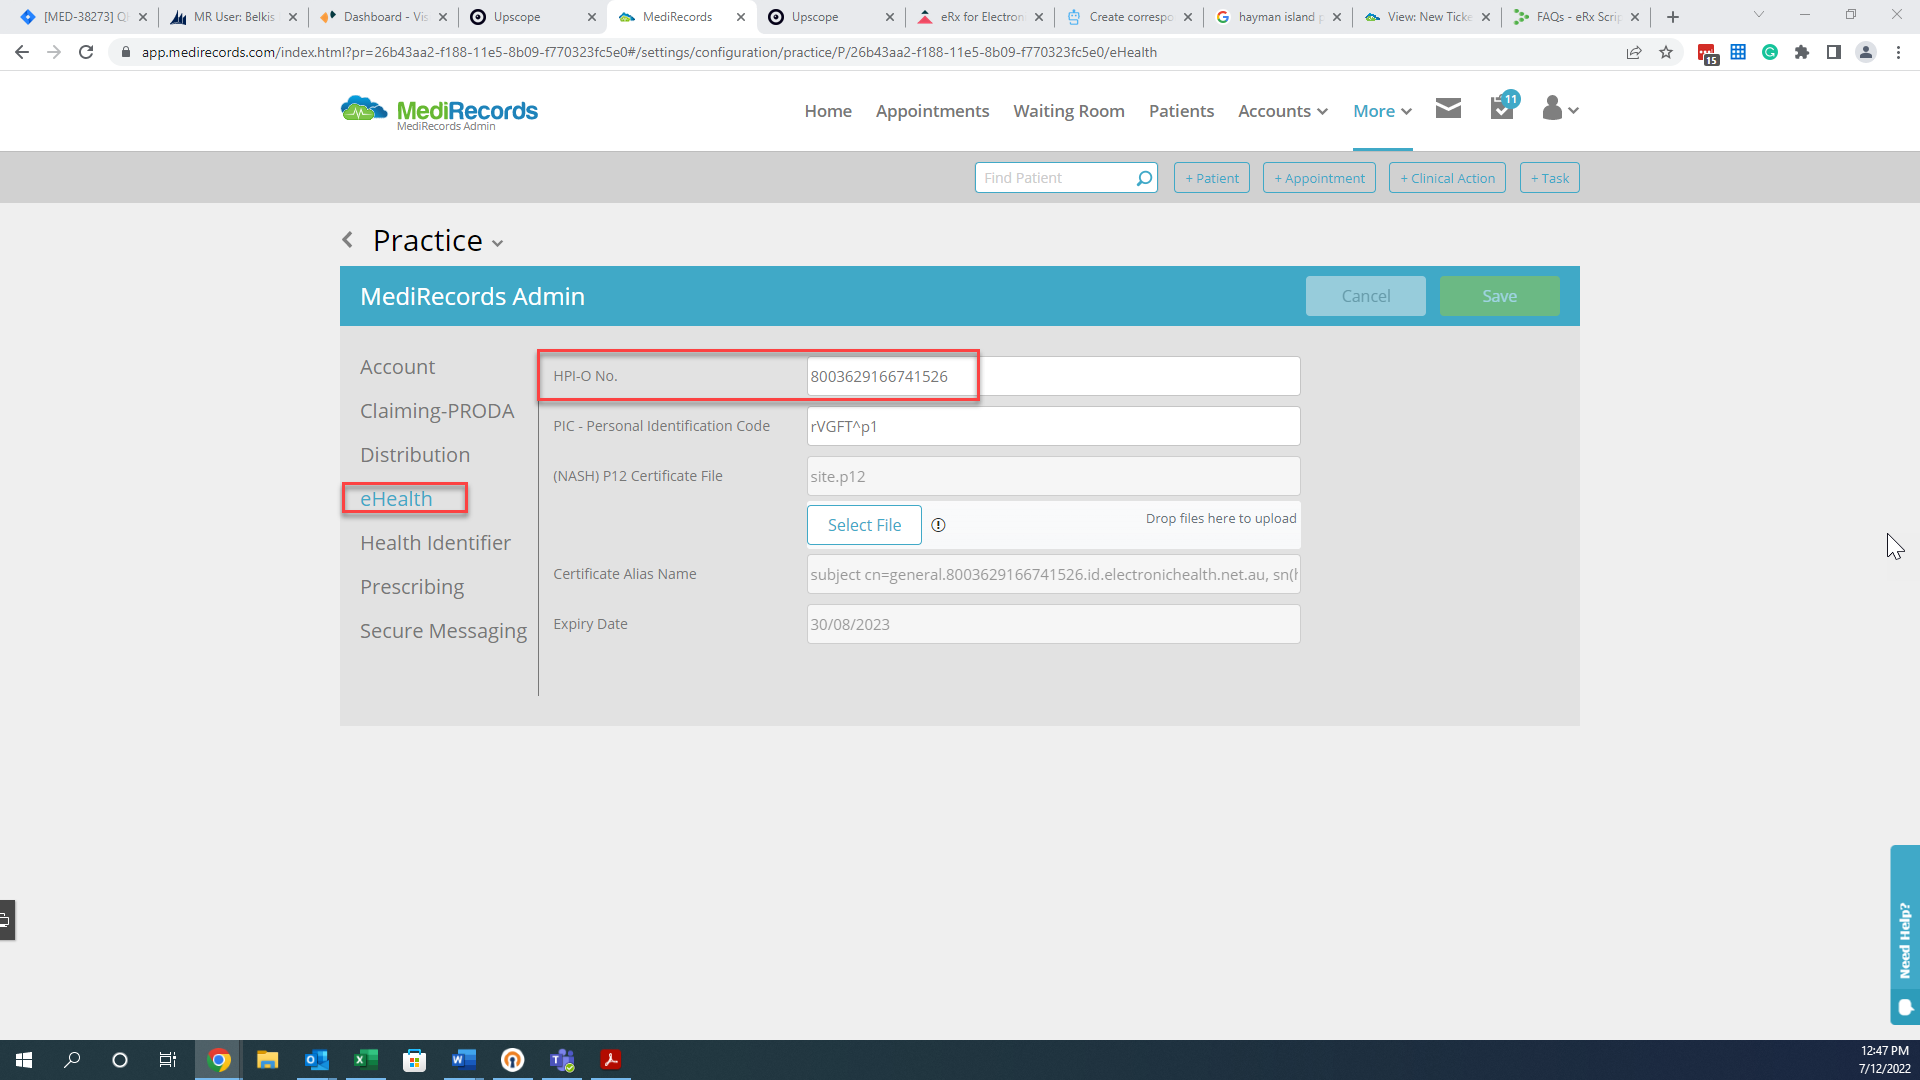Switch to the hayman island tab
The height and width of the screenshot is (1080, 1920).
click(1278, 17)
